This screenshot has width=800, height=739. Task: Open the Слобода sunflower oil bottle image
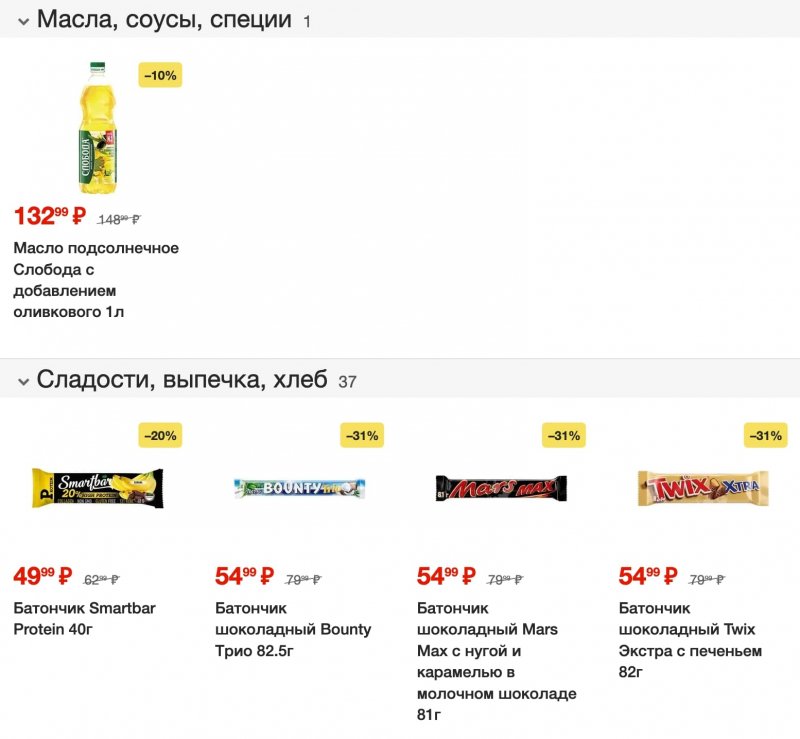pos(98,128)
